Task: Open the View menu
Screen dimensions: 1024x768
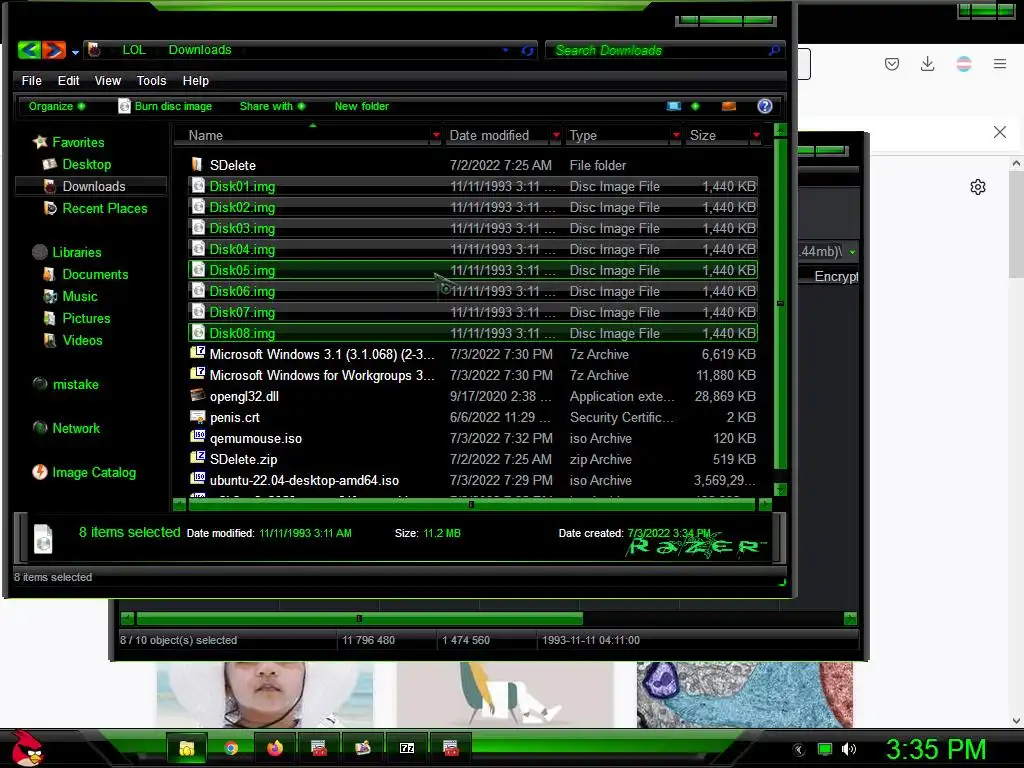Action: pos(108,80)
